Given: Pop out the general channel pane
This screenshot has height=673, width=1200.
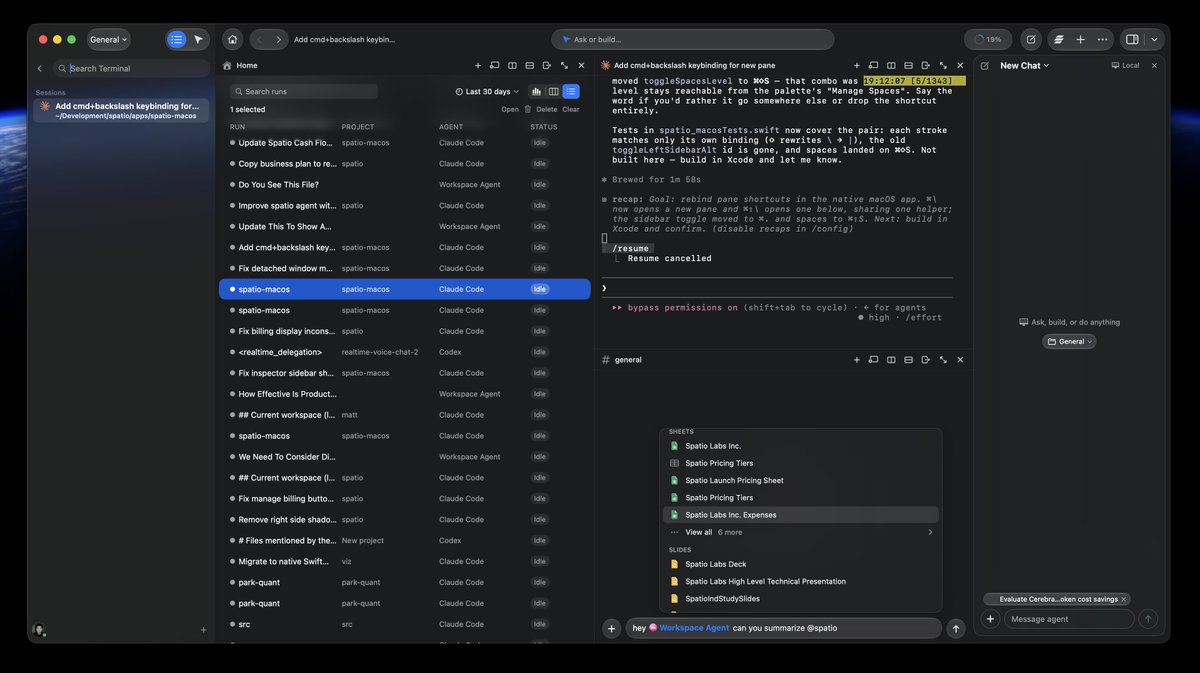Looking at the screenshot, I should coord(873,359).
